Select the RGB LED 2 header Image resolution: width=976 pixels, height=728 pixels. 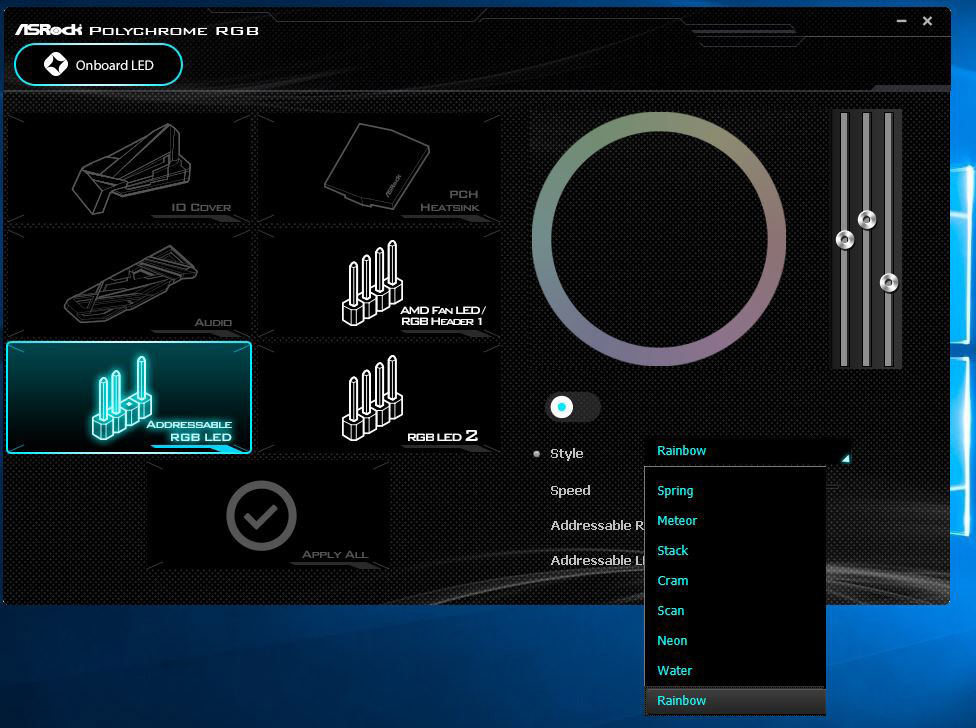378,397
